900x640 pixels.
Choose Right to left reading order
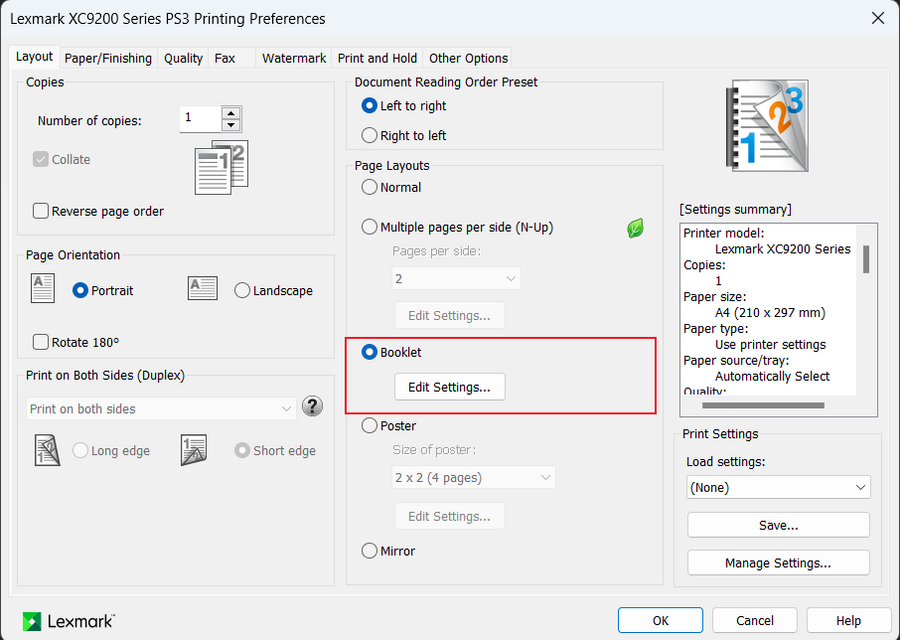pyautogui.click(x=369, y=135)
